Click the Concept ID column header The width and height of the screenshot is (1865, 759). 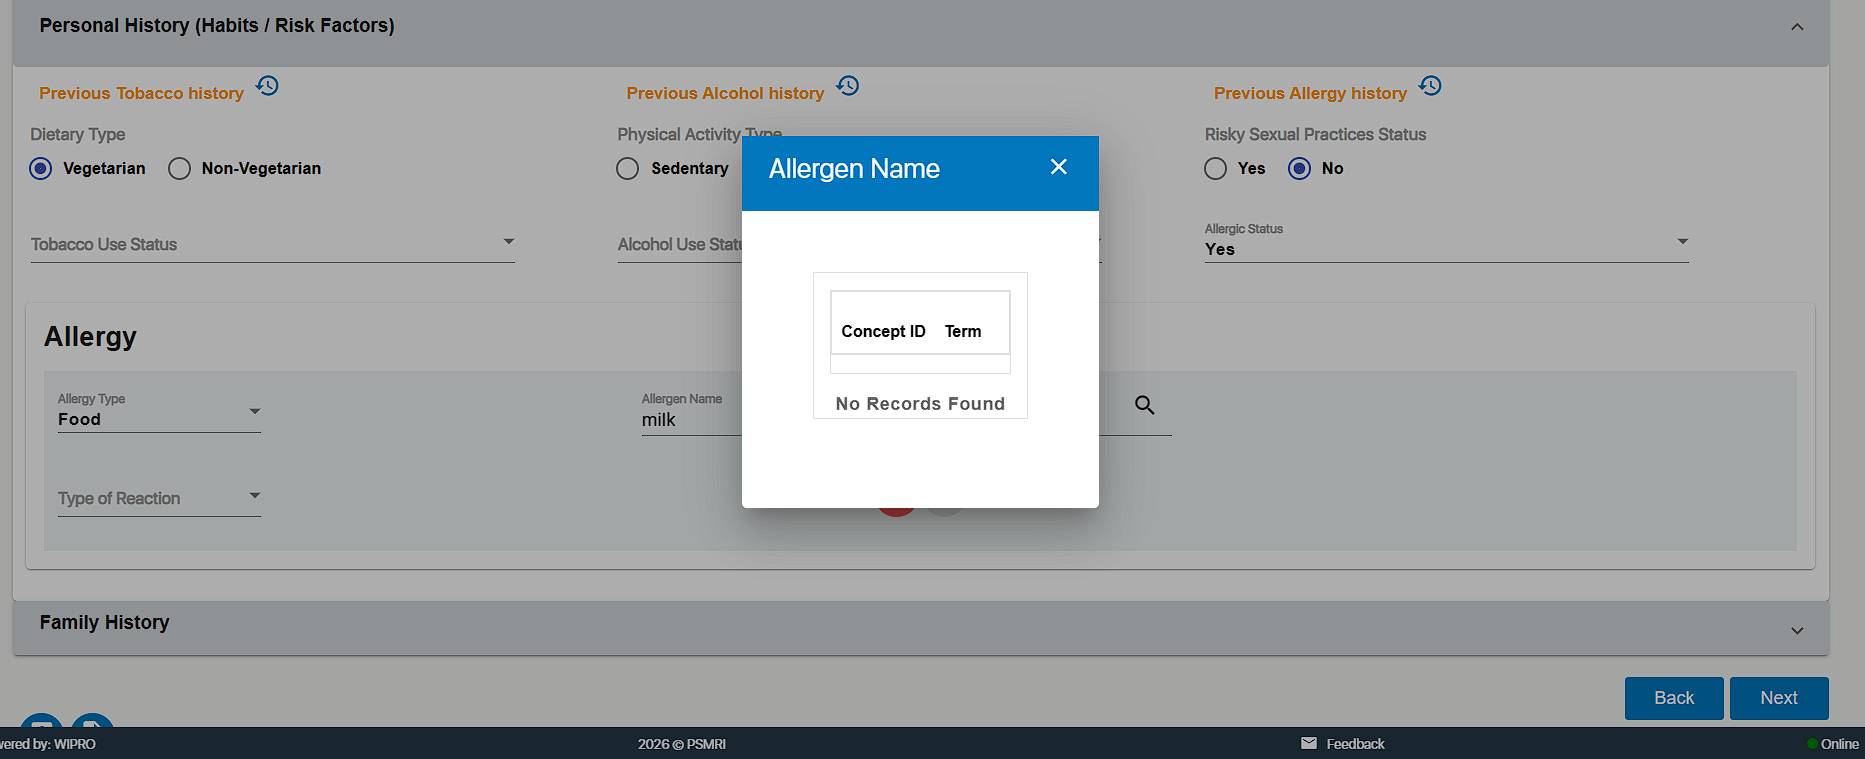click(x=883, y=331)
